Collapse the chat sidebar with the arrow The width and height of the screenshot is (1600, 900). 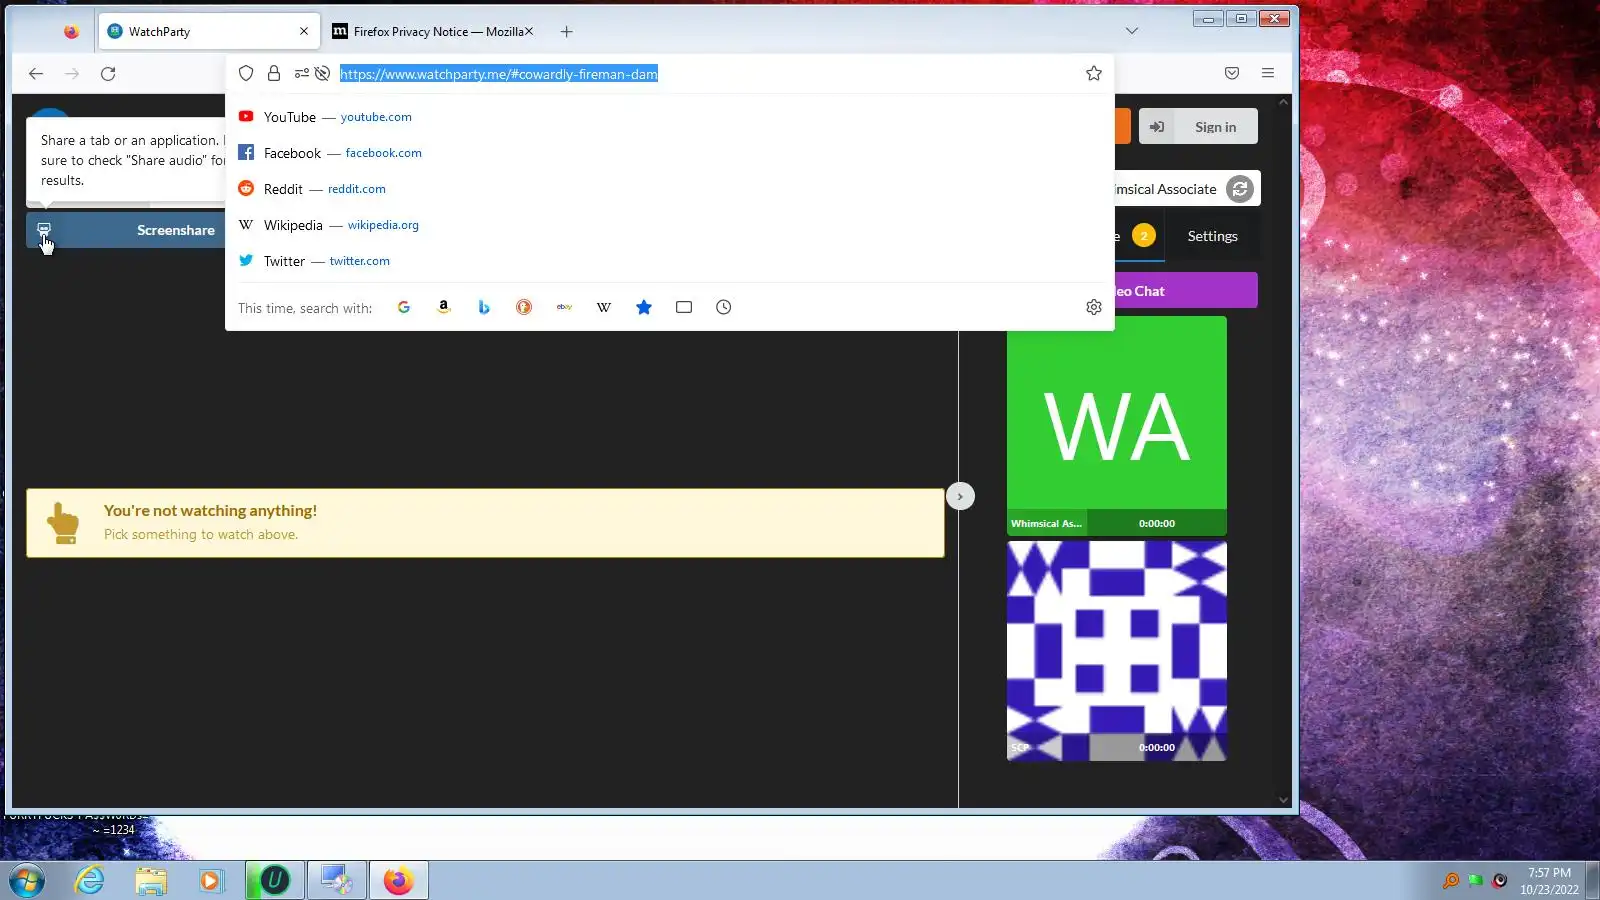960,496
